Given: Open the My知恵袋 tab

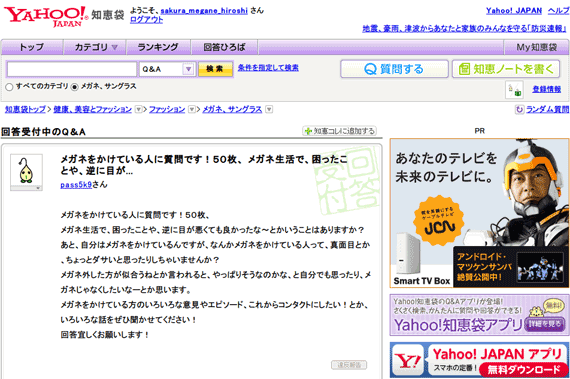Looking at the screenshot, I should (x=536, y=47).
